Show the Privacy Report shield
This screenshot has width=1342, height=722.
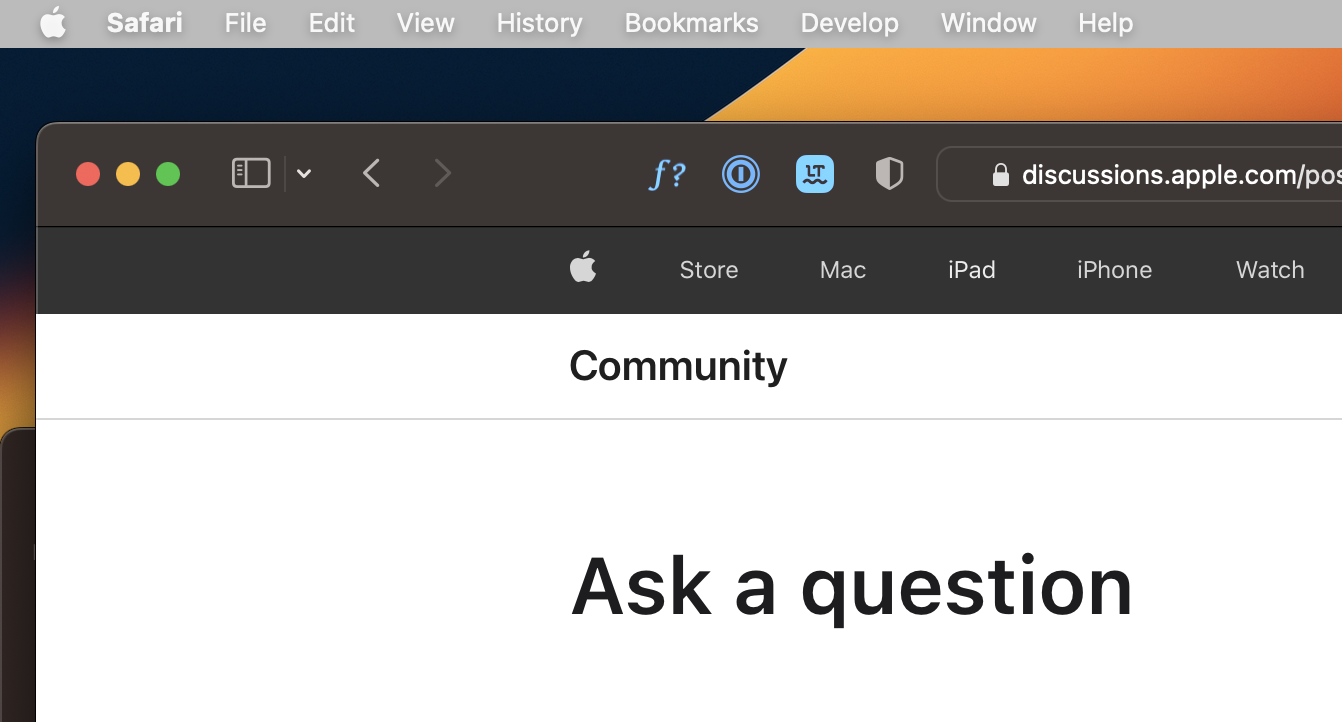[889, 174]
